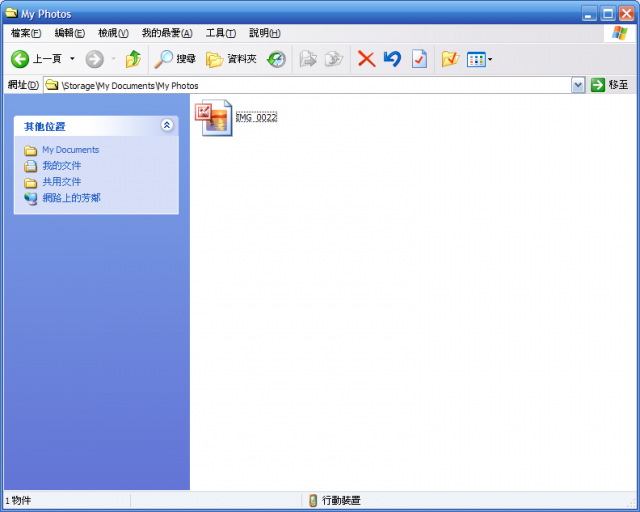Toggle the 資料夾 folders pane
This screenshot has width=640, height=512.
(231, 60)
